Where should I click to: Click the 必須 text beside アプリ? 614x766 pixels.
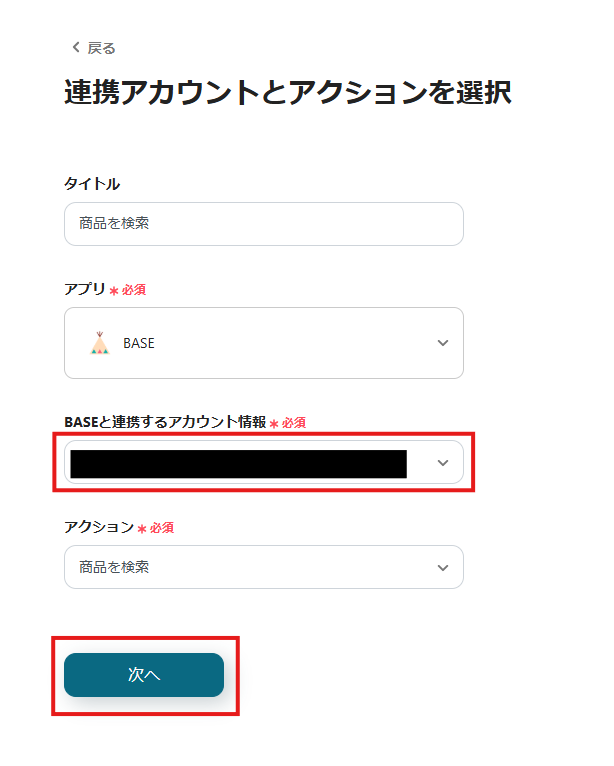[134, 289]
